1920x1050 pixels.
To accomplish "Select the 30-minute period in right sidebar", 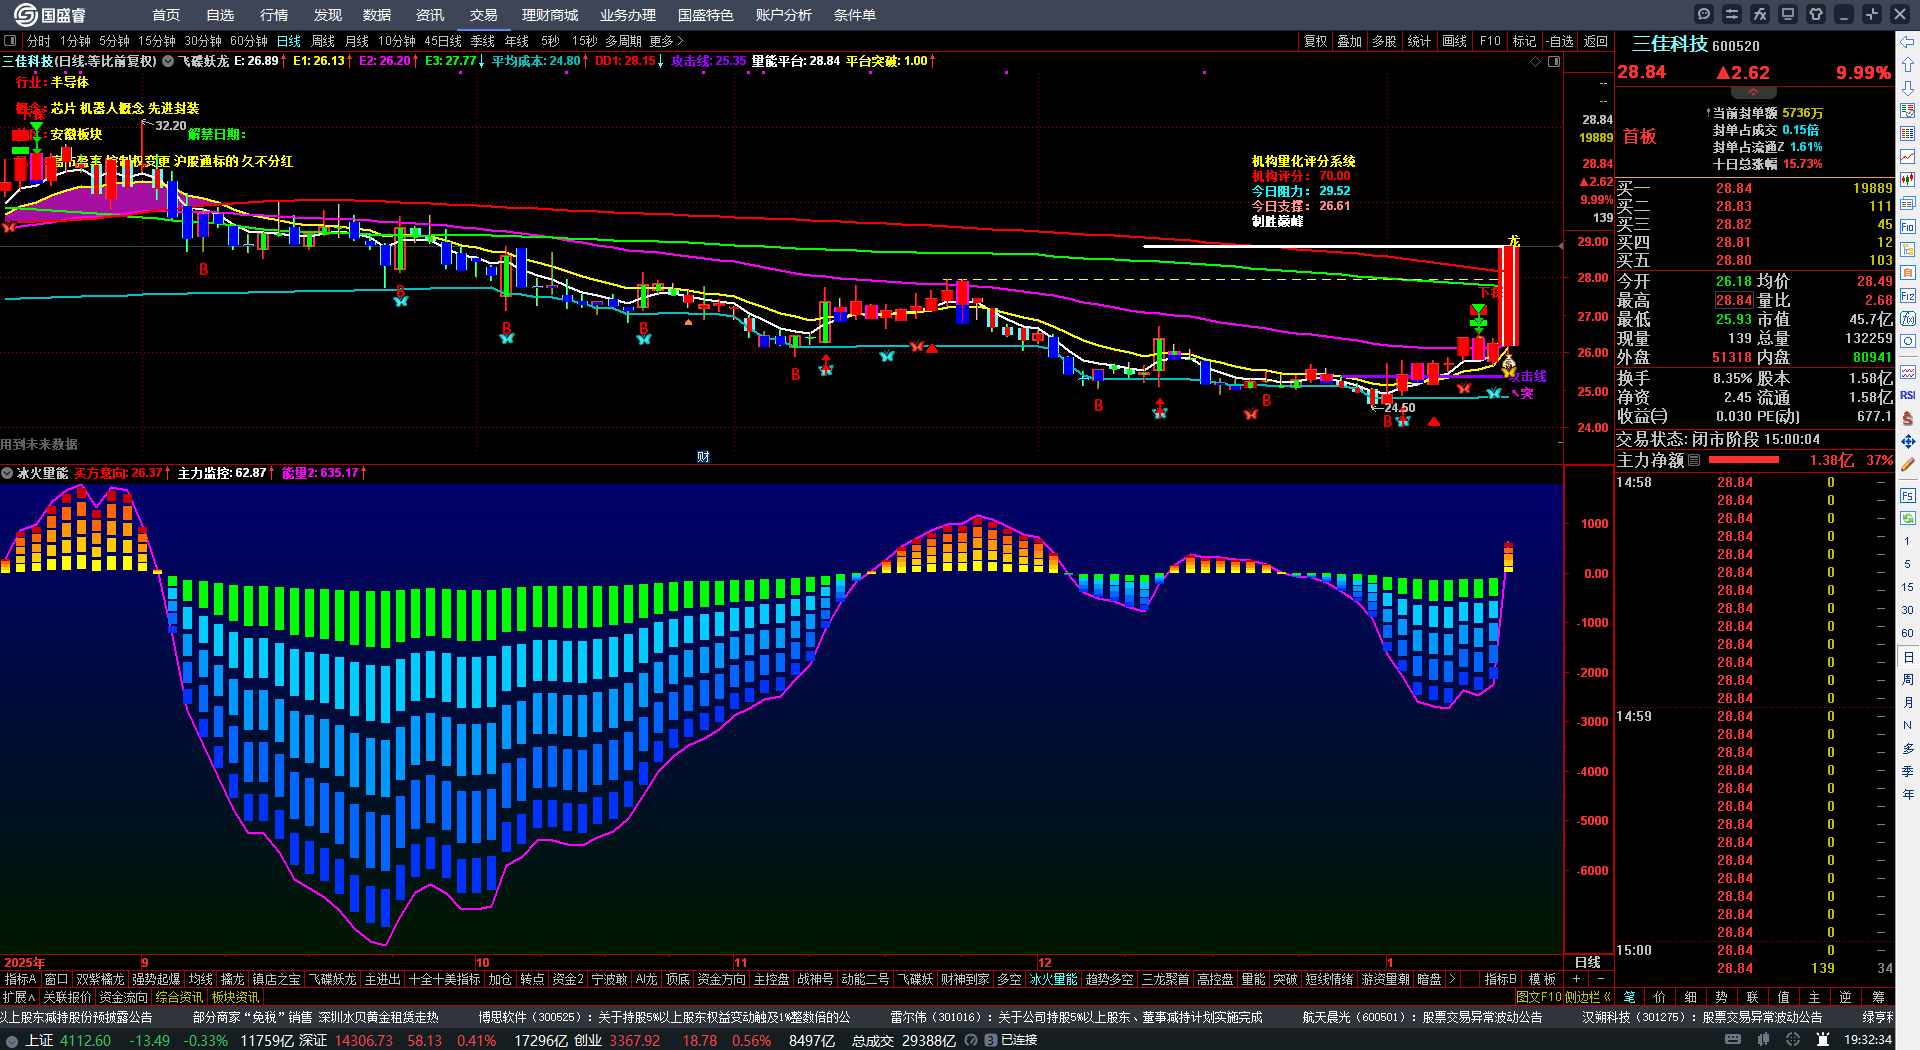I will click(1908, 610).
